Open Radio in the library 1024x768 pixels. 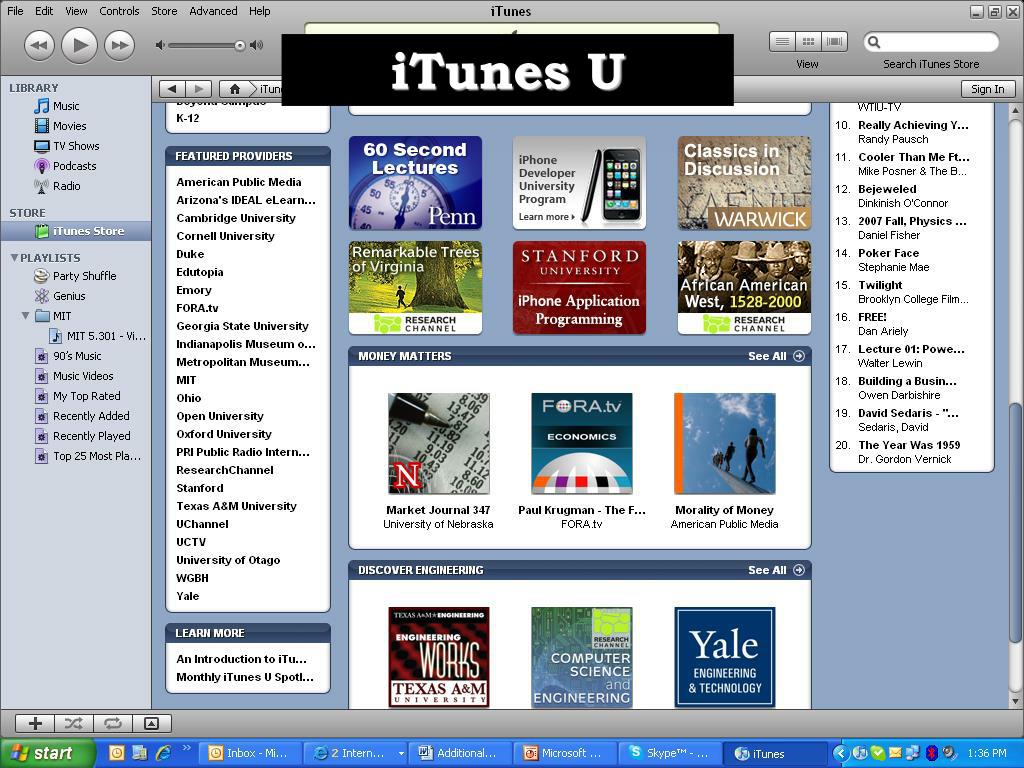pyautogui.click(x=67, y=186)
